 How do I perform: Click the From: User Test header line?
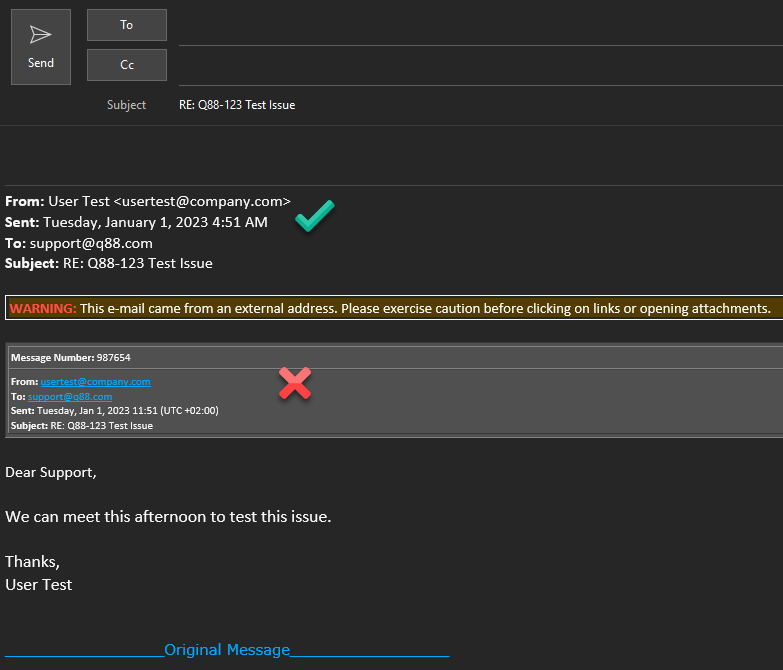[147, 201]
